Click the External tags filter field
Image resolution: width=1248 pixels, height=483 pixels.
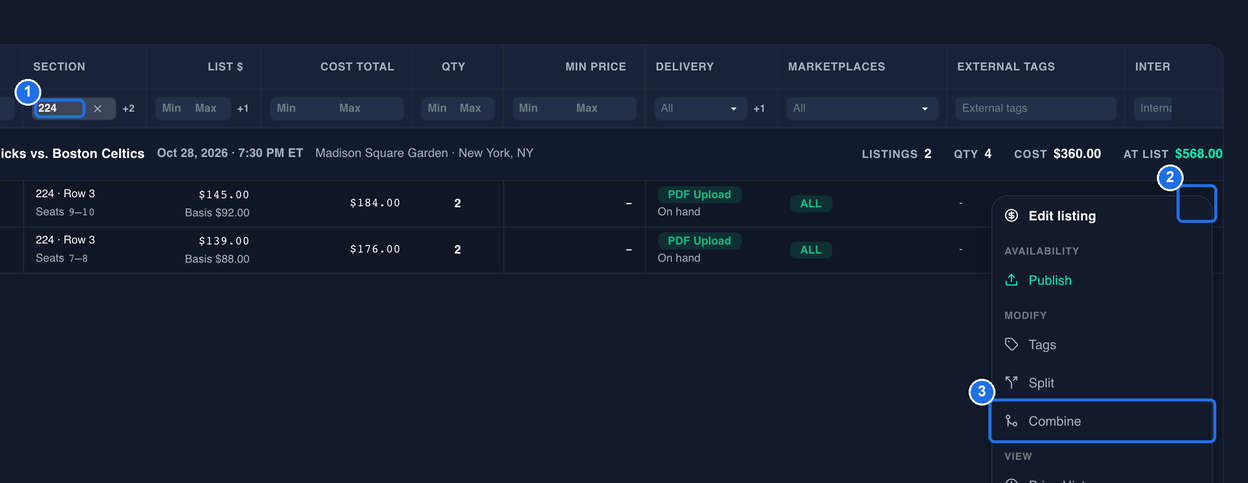click(x=1035, y=108)
